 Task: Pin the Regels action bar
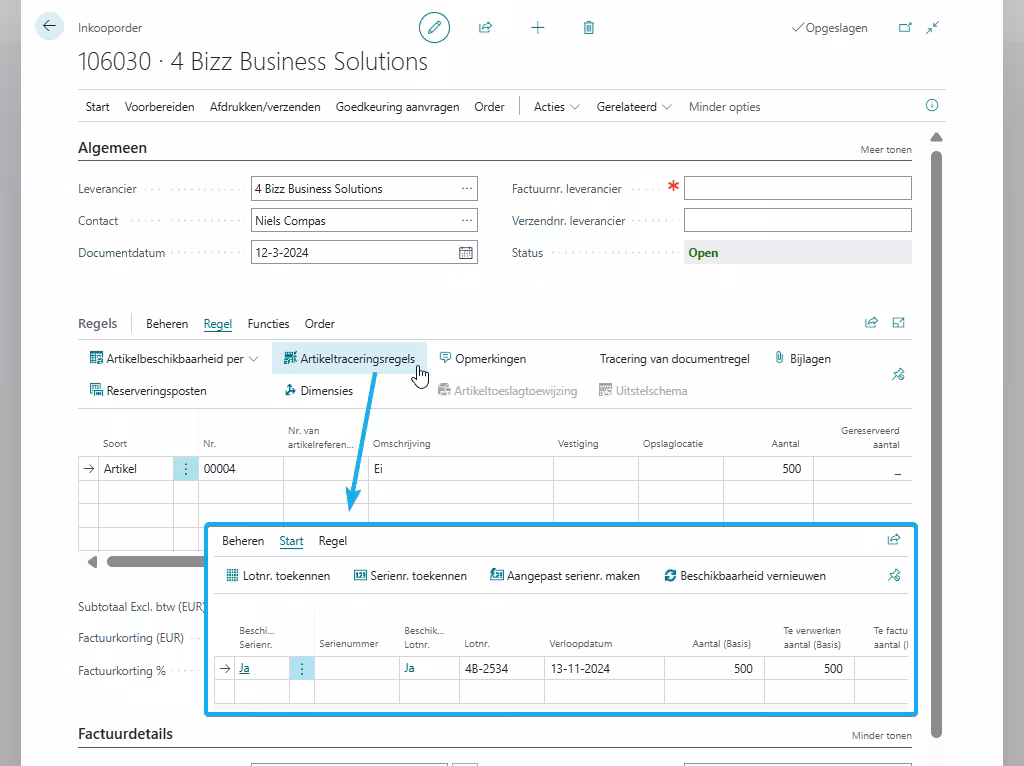(898, 374)
